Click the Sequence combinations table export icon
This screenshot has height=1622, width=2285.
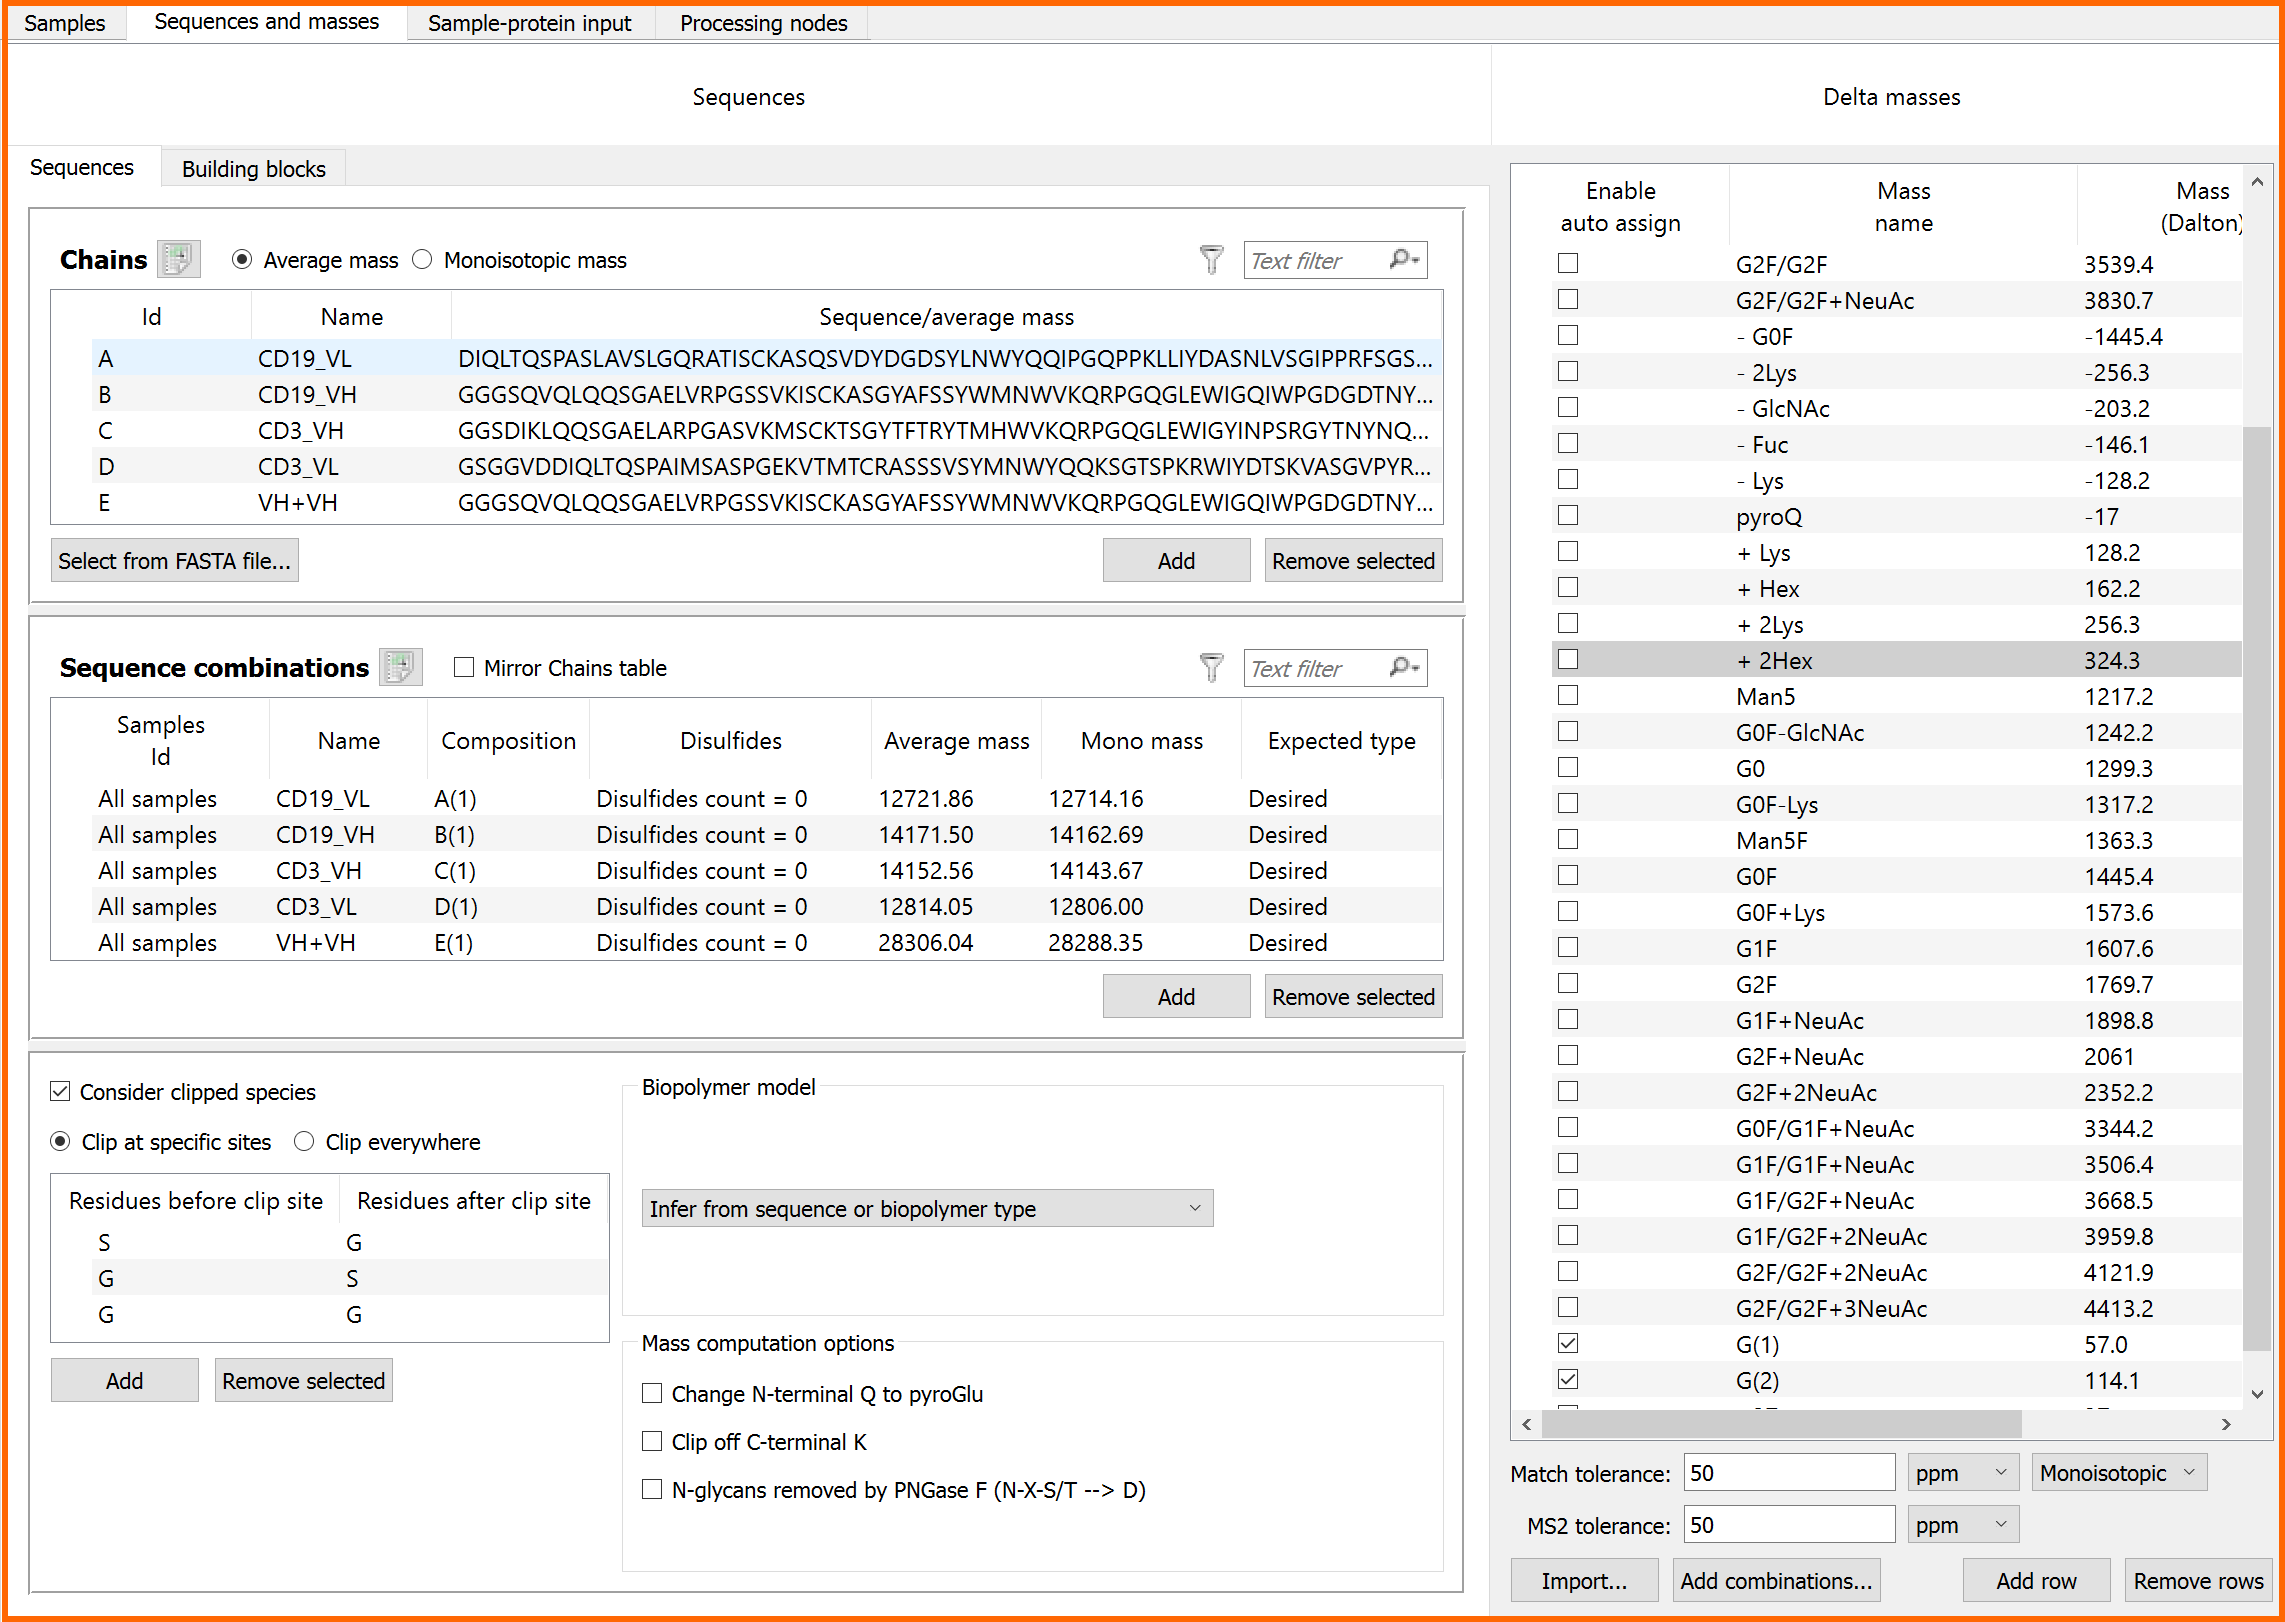pyautogui.click(x=400, y=667)
